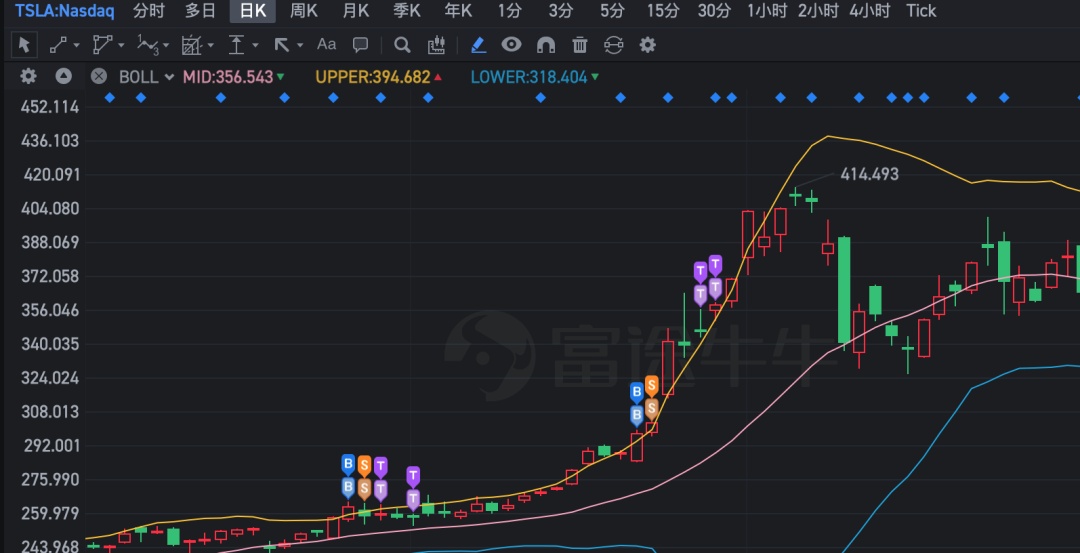The height and width of the screenshot is (553, 1080).
Task: Delete drawings with the trash can icon
Action: (579, 45)
